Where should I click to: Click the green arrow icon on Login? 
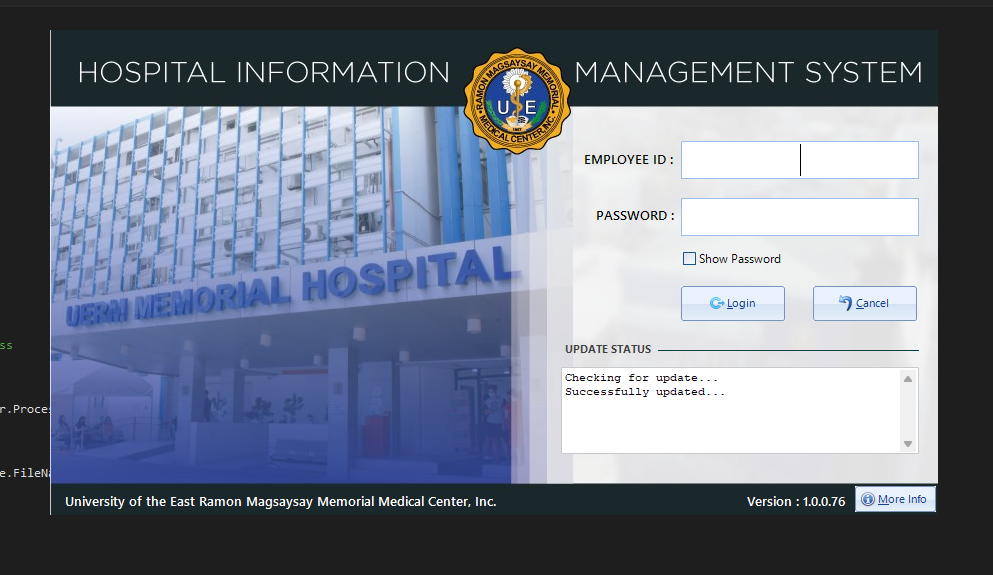click(716, 304)
